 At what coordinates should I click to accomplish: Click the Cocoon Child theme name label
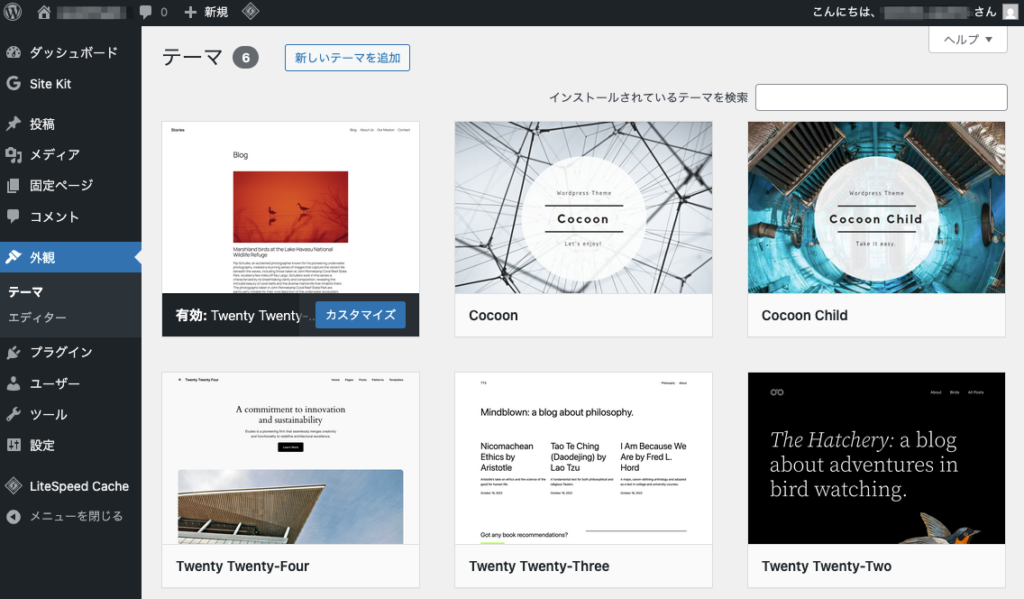(x=805, y=316)
